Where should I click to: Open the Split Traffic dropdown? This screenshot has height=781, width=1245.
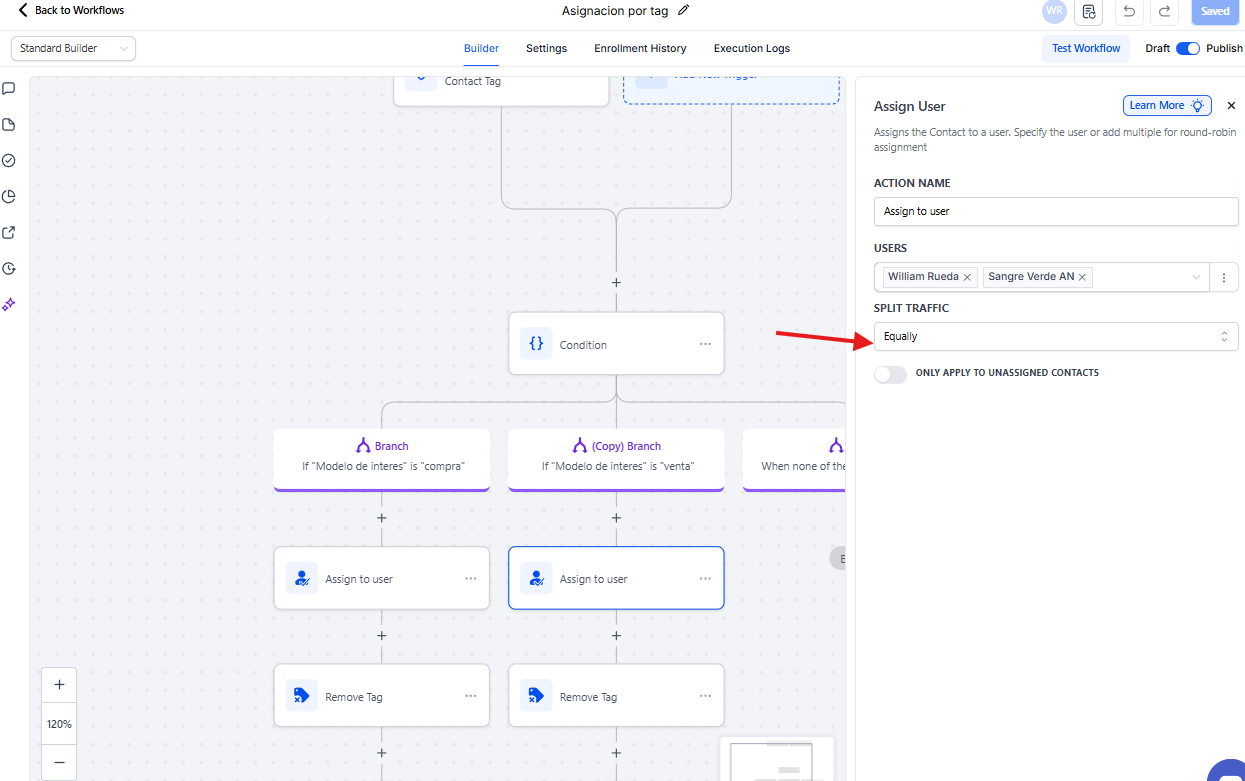point(1055,337)
